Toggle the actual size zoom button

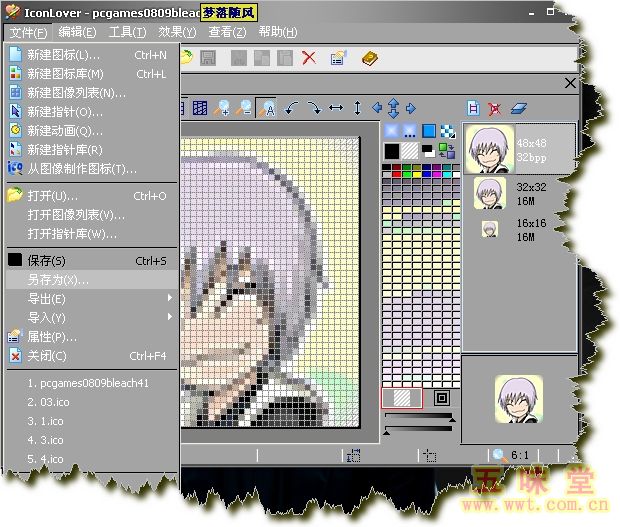click(x=267, y=108)
